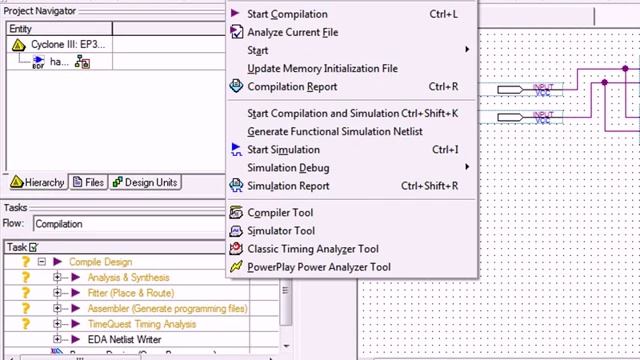Click the question mark status of TimeQuest Timing Analysis
This screenshot has height=360, width=640.
coord(26,324)
